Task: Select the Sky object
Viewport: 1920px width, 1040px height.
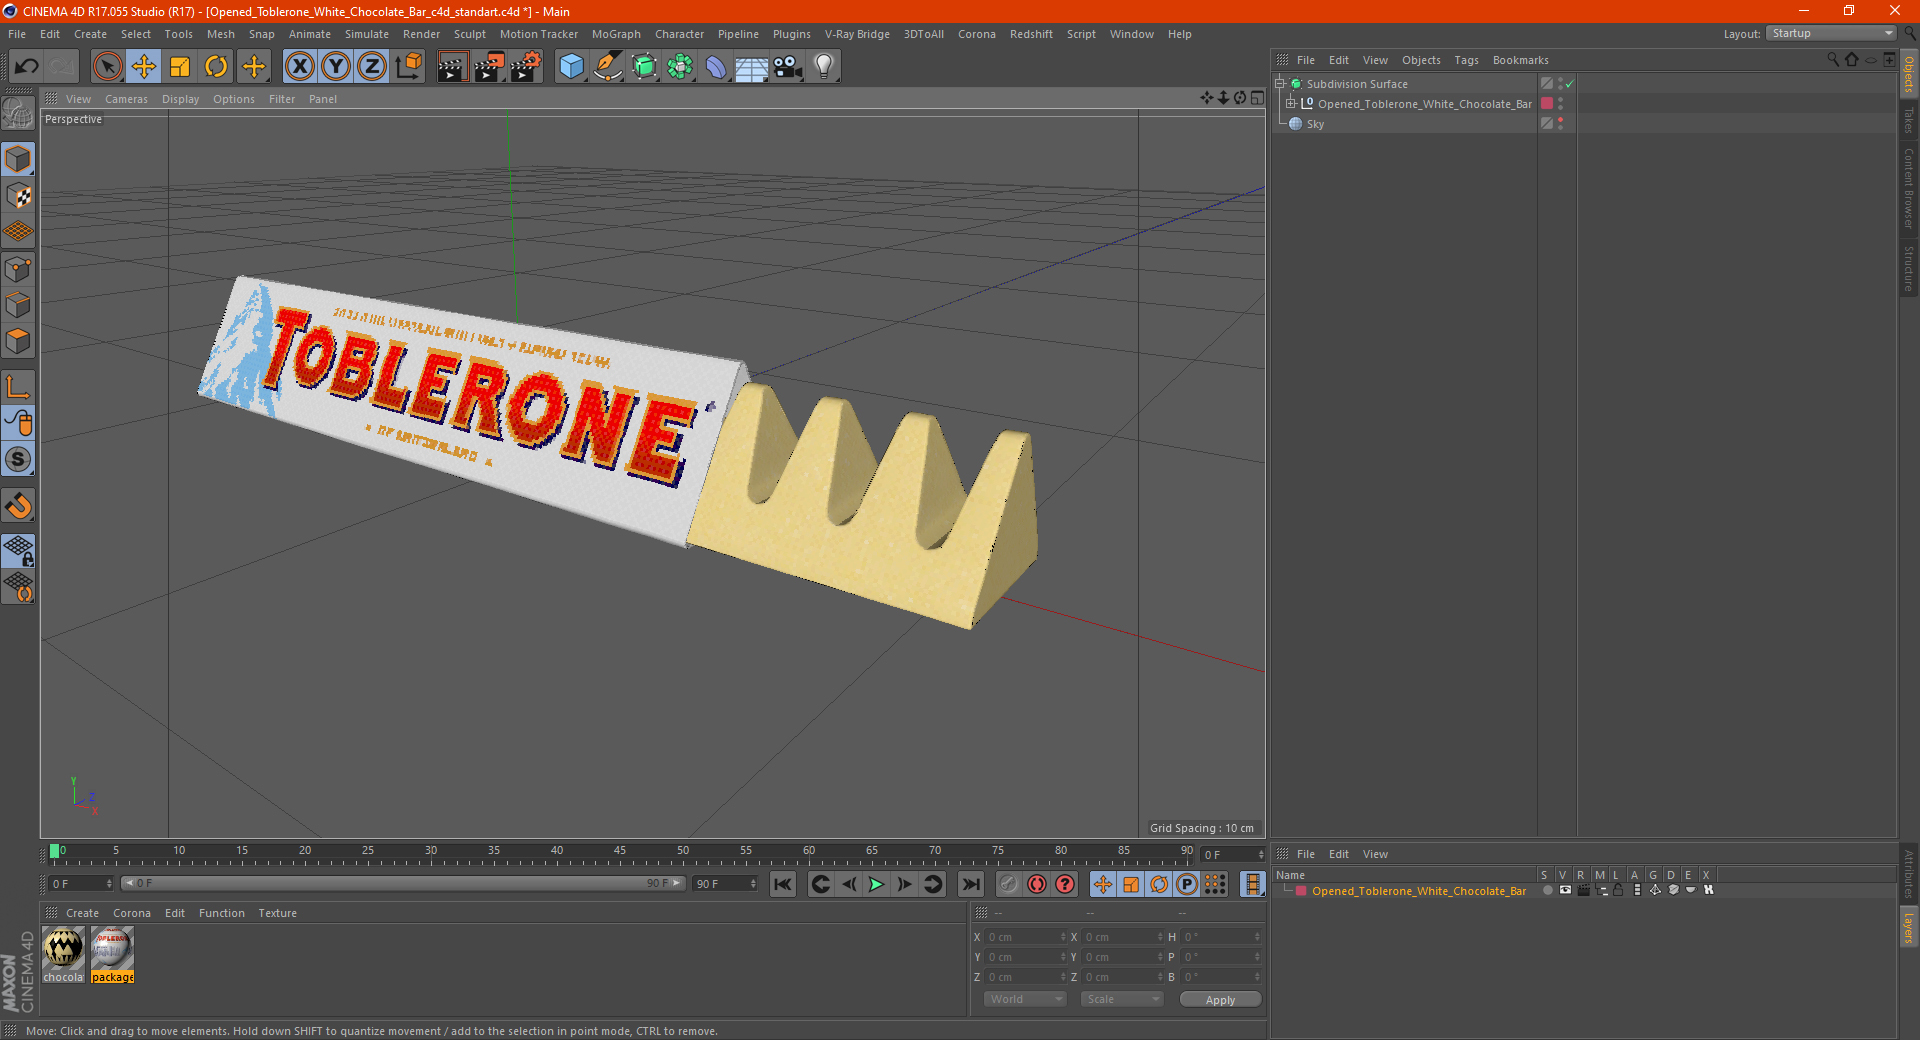Action: pyautogui.click(x=1315, y=124)
